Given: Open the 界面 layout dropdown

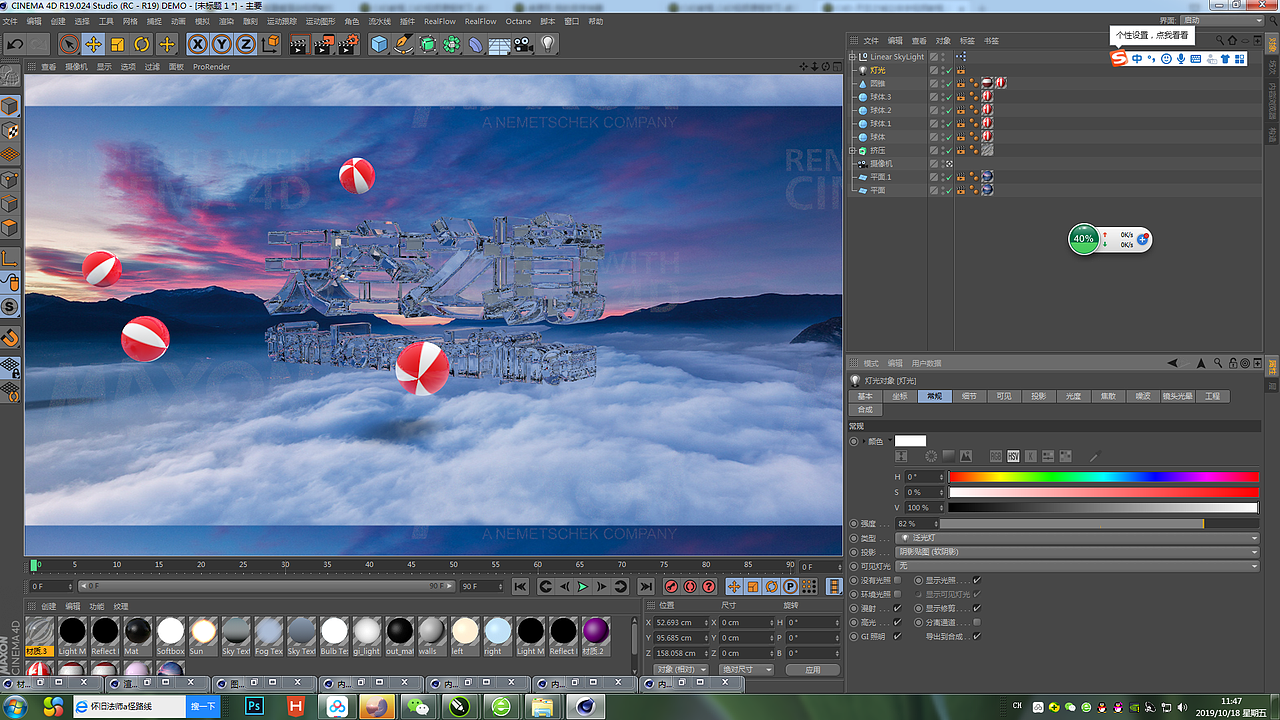Looking at the screenshot, I should coord(1220,20).
